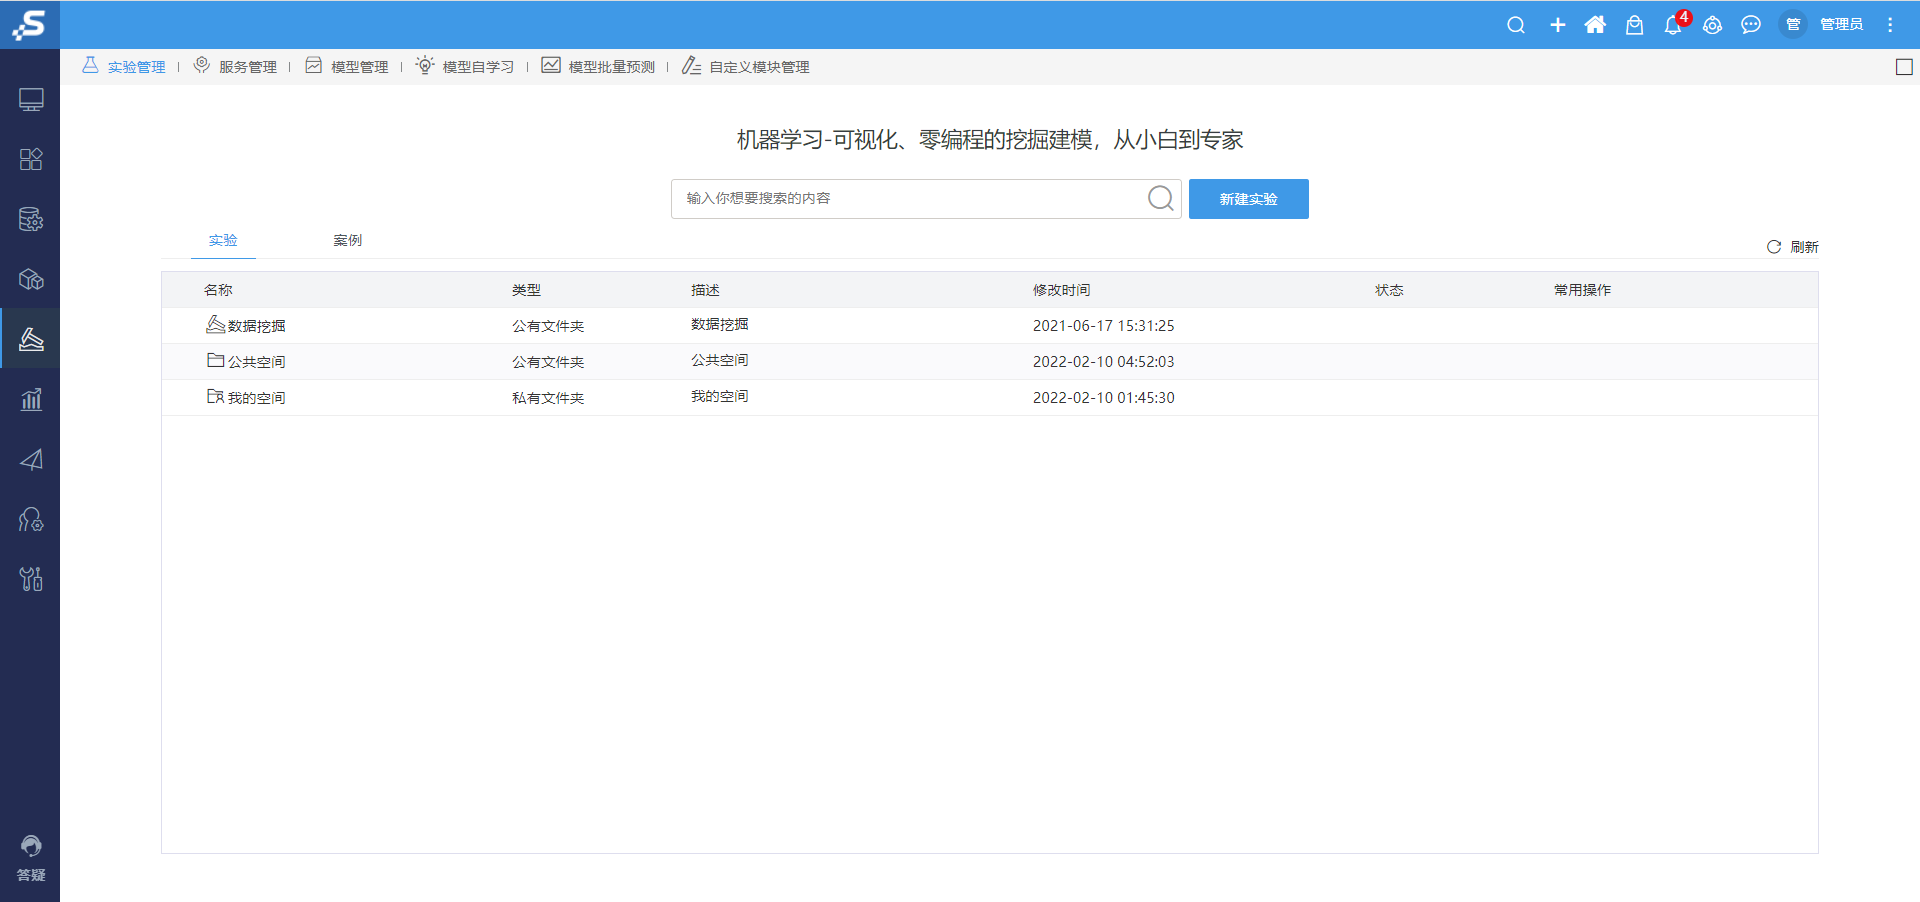1920x902 pixels.
Task: Click the 2022-02-10 04:52:03 timestamp
Action: [x=1104, y=362]
